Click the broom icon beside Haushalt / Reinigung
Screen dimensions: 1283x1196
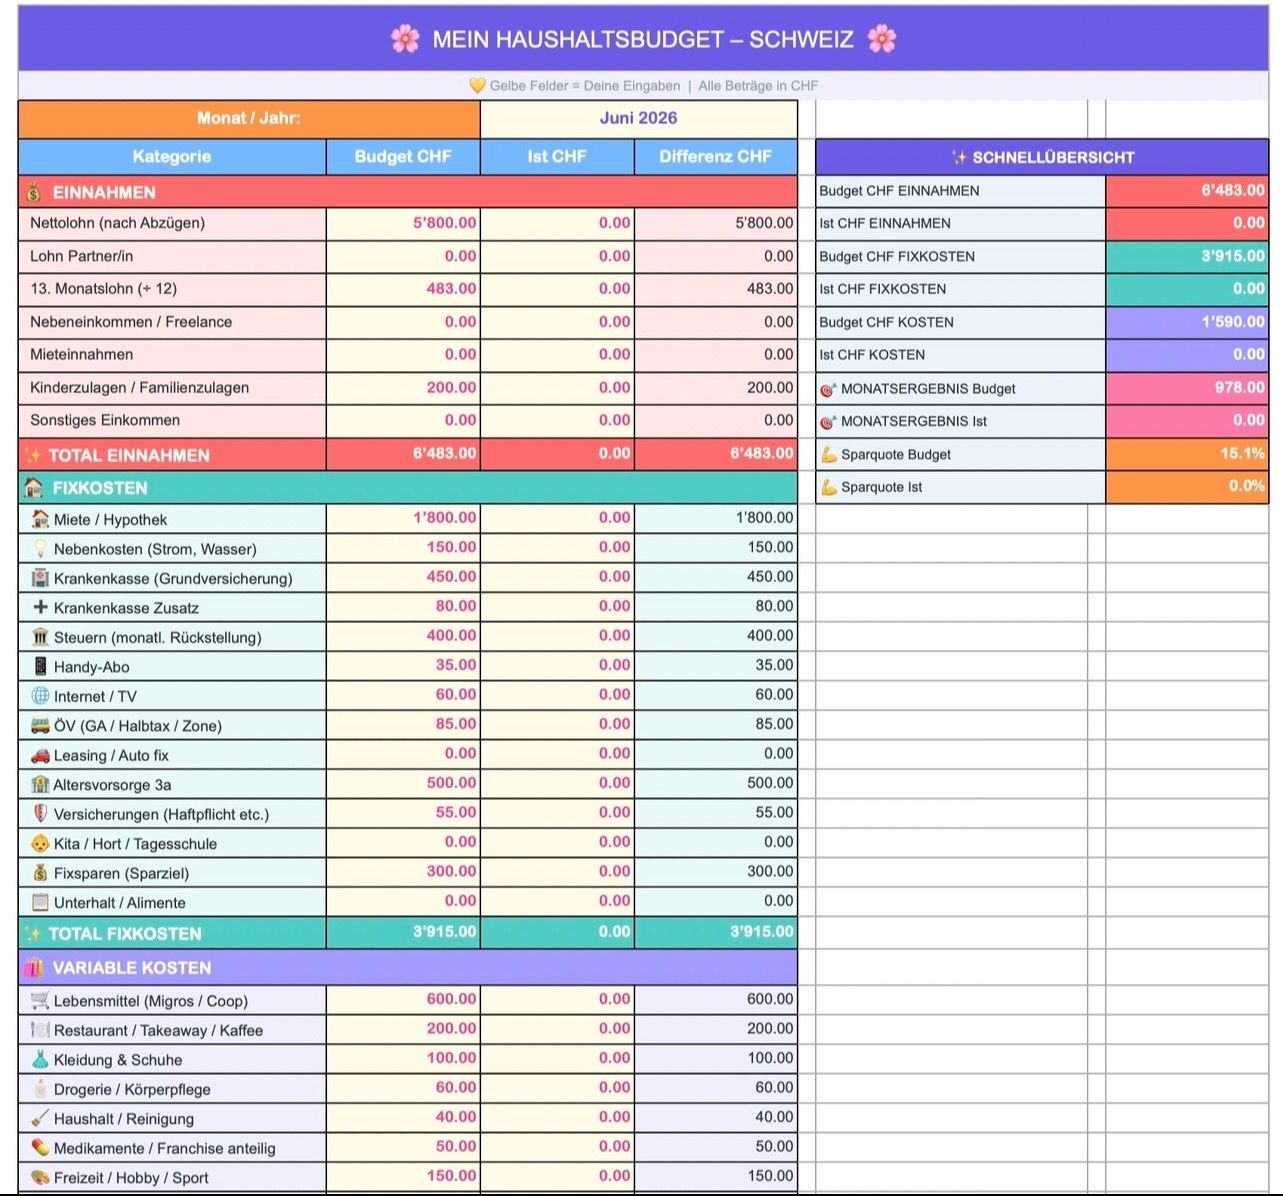(40, 1118)
